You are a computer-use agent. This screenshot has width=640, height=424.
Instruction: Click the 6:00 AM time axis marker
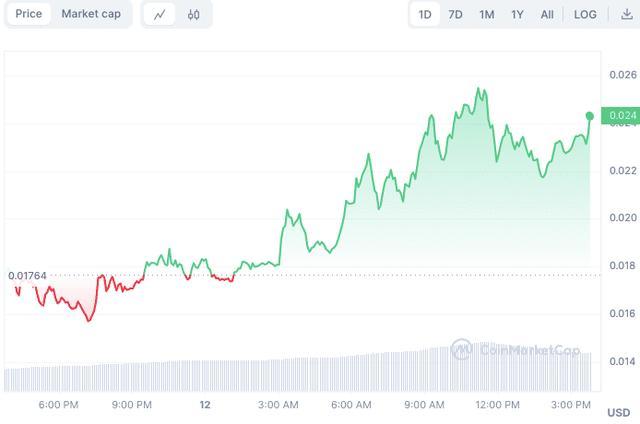351,405
